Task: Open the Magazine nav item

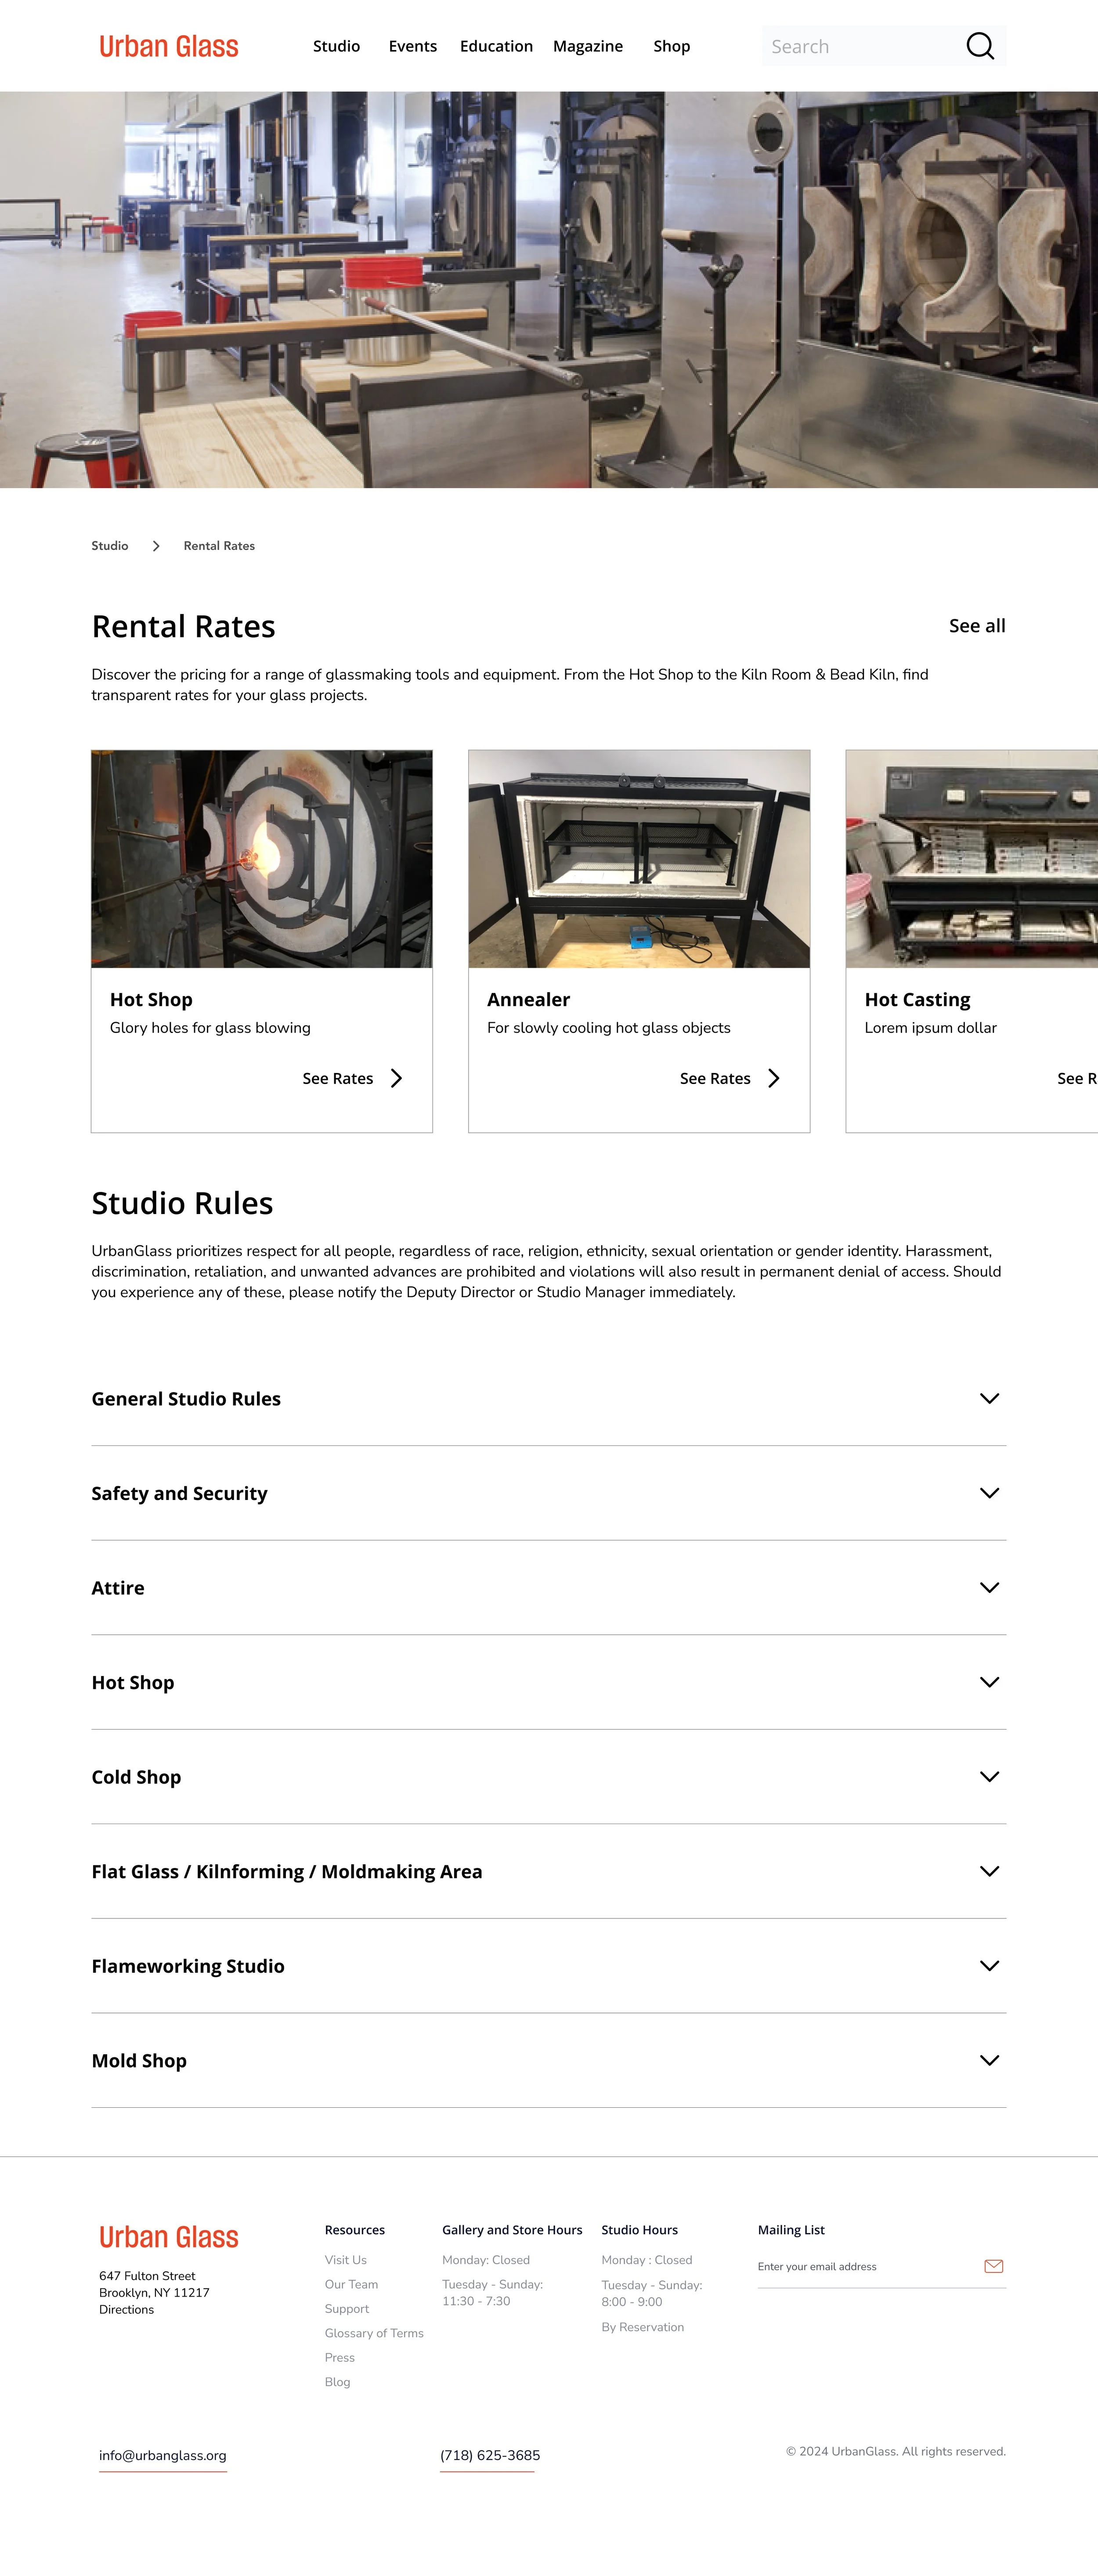Action: (587, 46)
